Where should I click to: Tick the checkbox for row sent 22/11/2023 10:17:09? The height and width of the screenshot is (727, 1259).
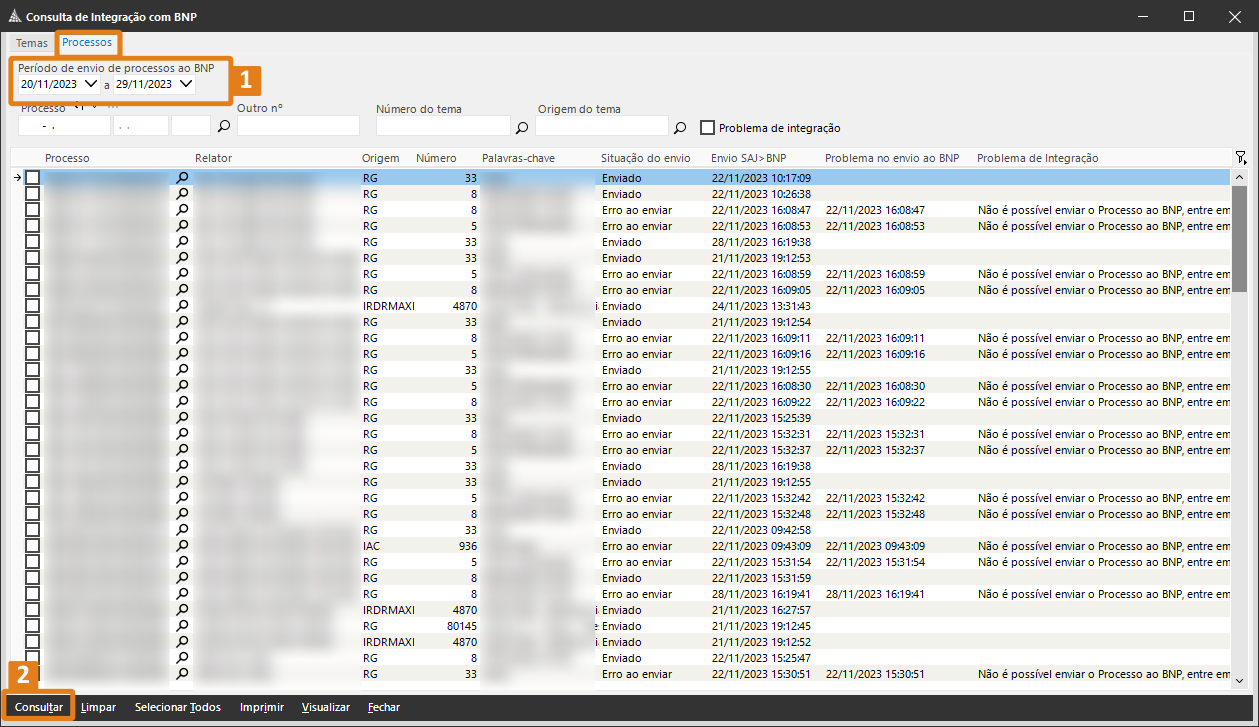coord(32,177)
